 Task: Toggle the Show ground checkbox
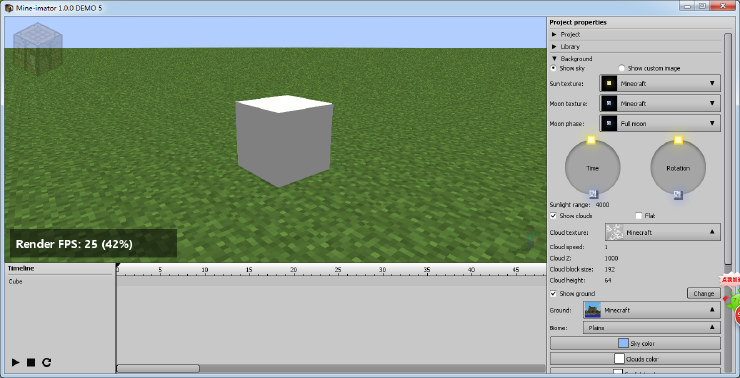point(553,294)
